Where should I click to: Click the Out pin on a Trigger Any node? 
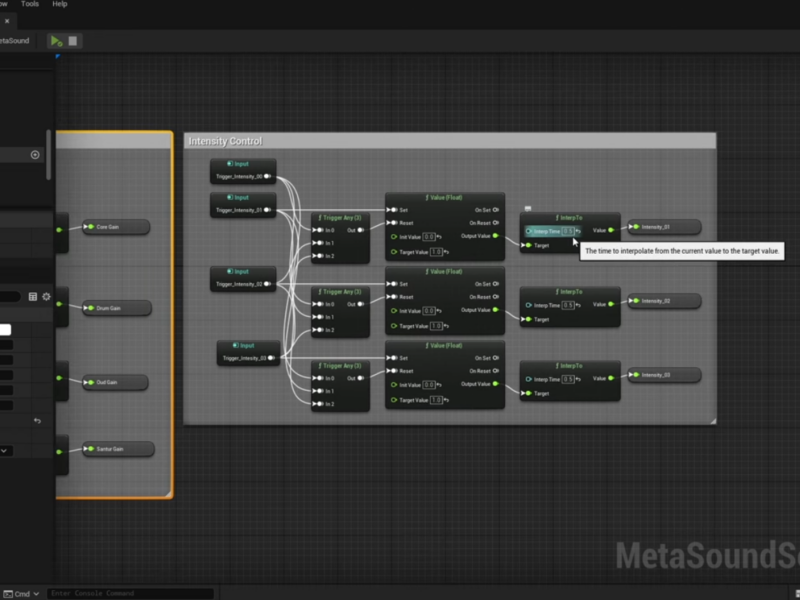(x=360, y=230)
